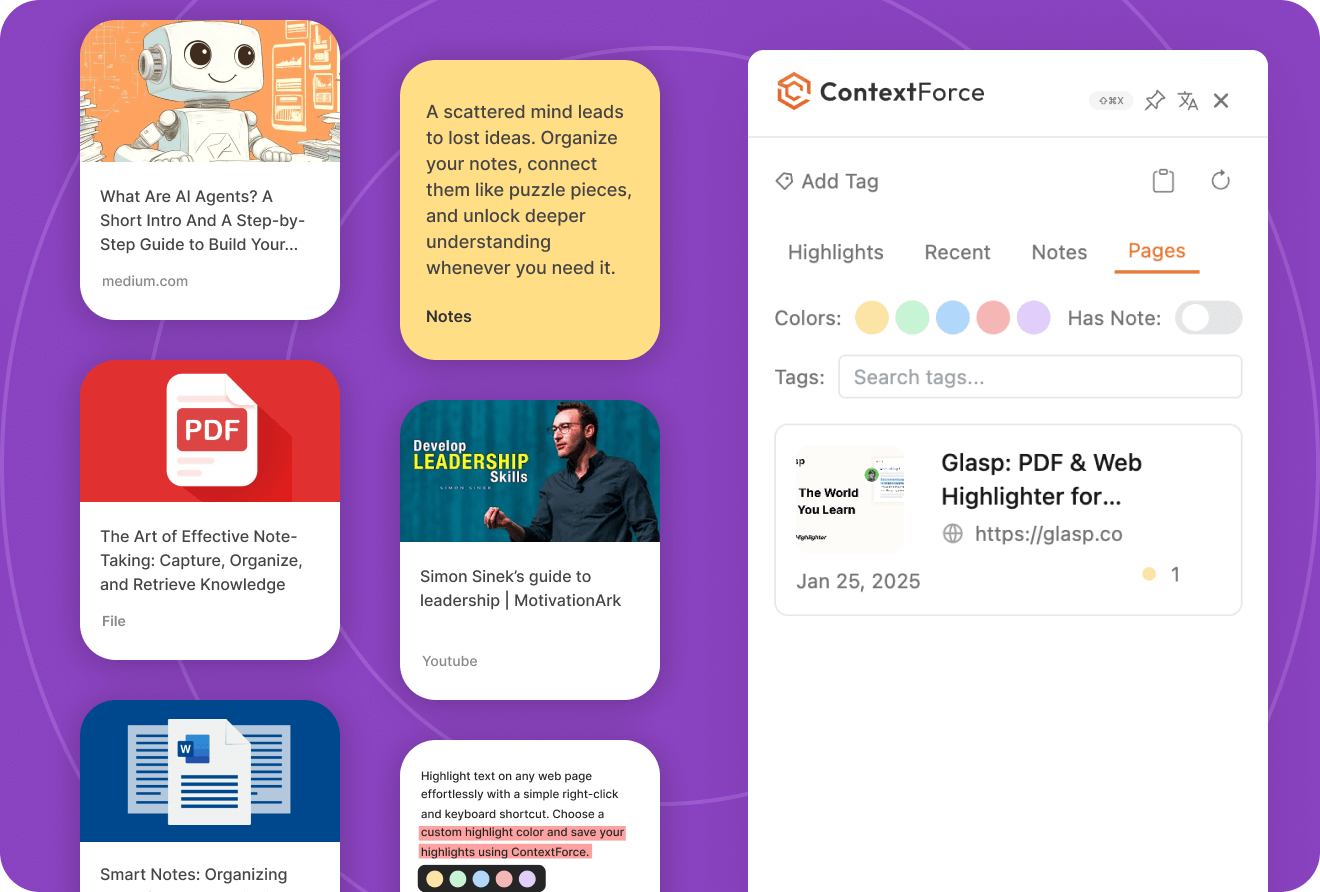Viewport: 1320px width, 892px height.
Task: Click the clipboard copy icon
Action: (x=1163, y=181)
